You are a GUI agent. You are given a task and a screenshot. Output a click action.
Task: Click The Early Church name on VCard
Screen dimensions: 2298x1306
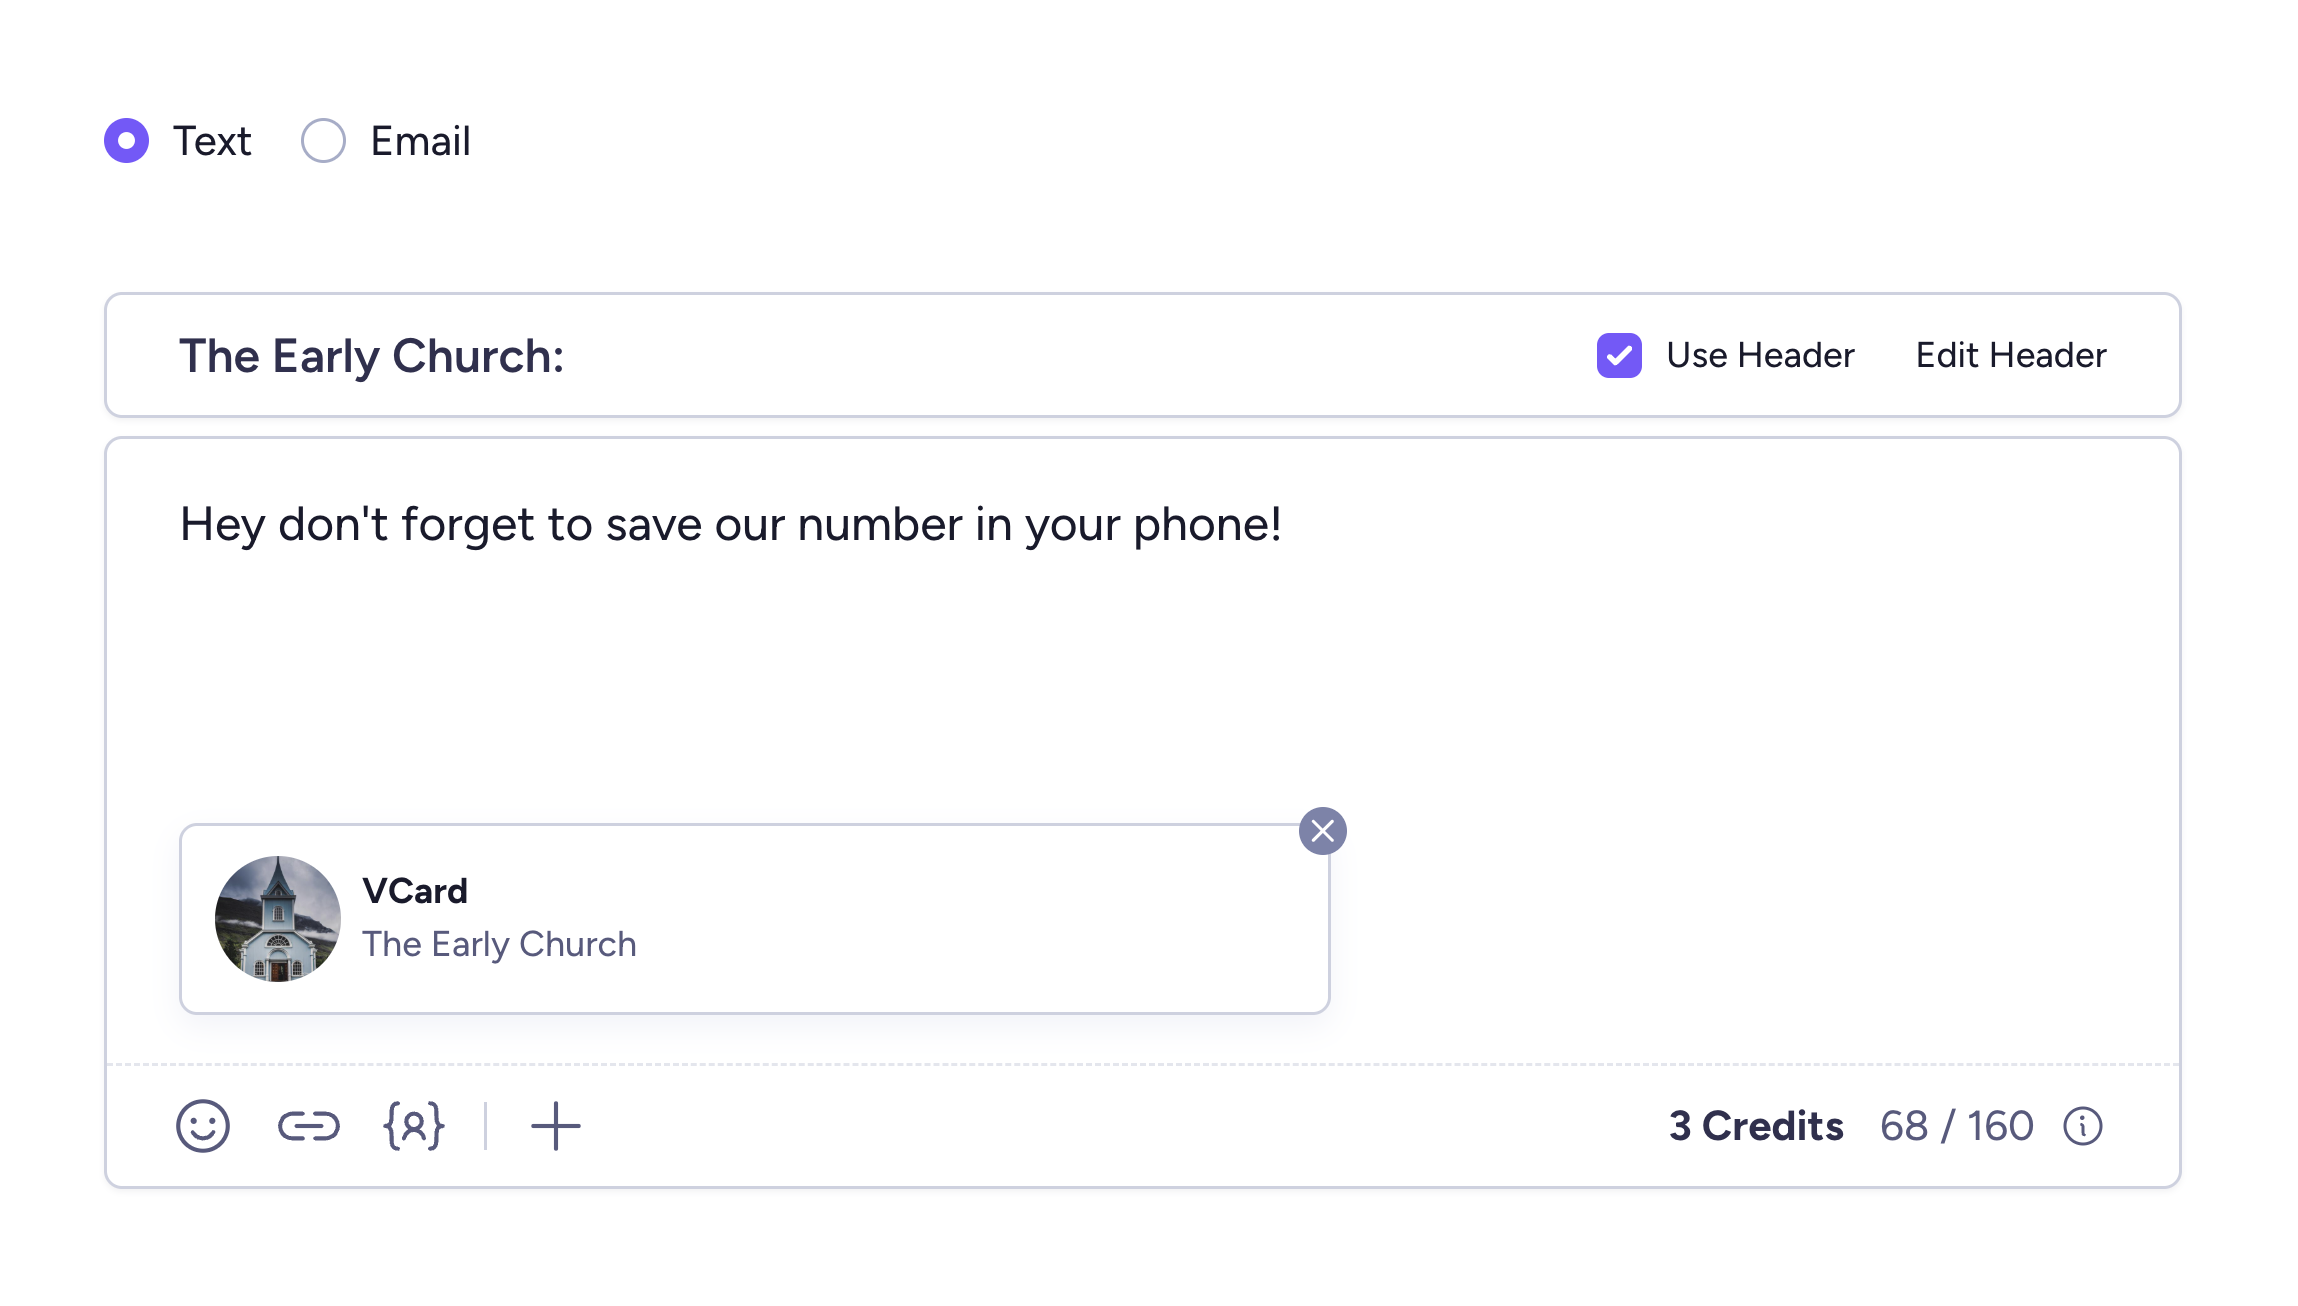(x=499, y=945)
